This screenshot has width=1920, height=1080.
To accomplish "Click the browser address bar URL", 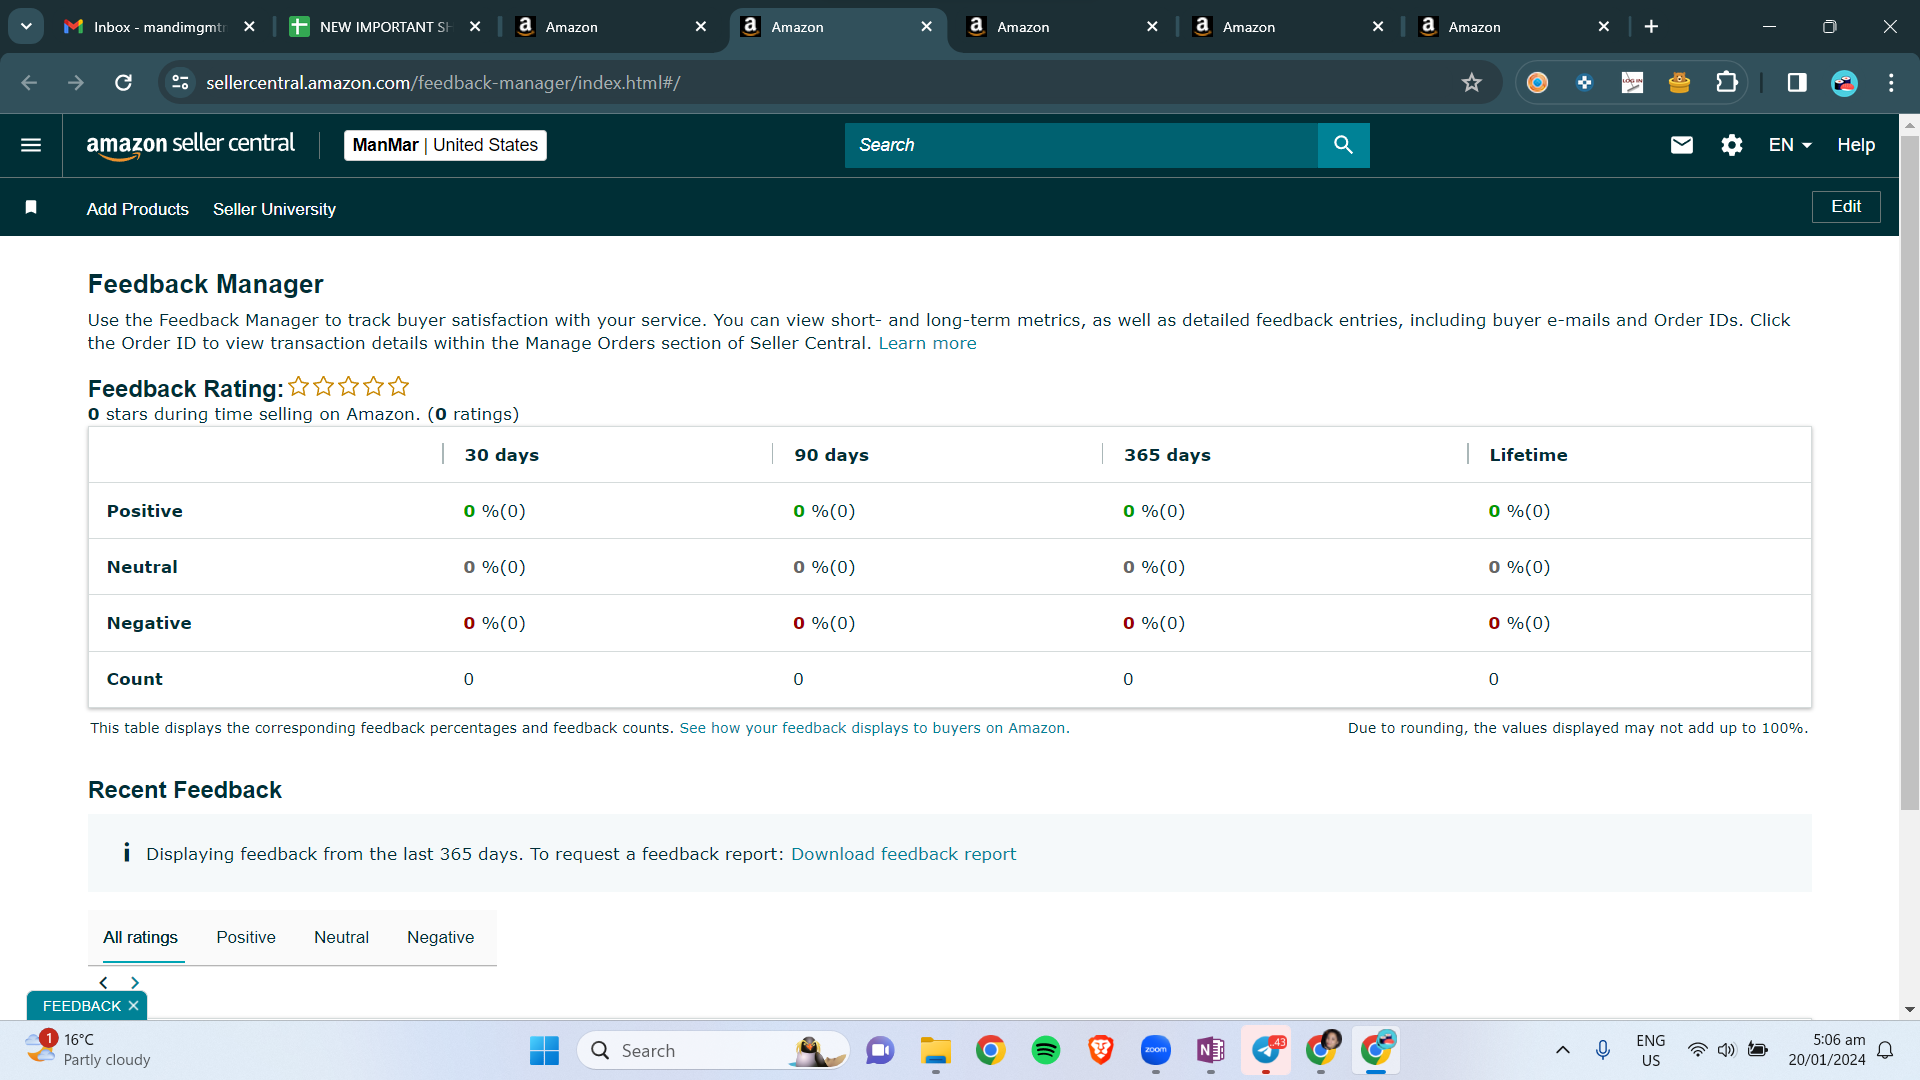I will coord(443,82).
